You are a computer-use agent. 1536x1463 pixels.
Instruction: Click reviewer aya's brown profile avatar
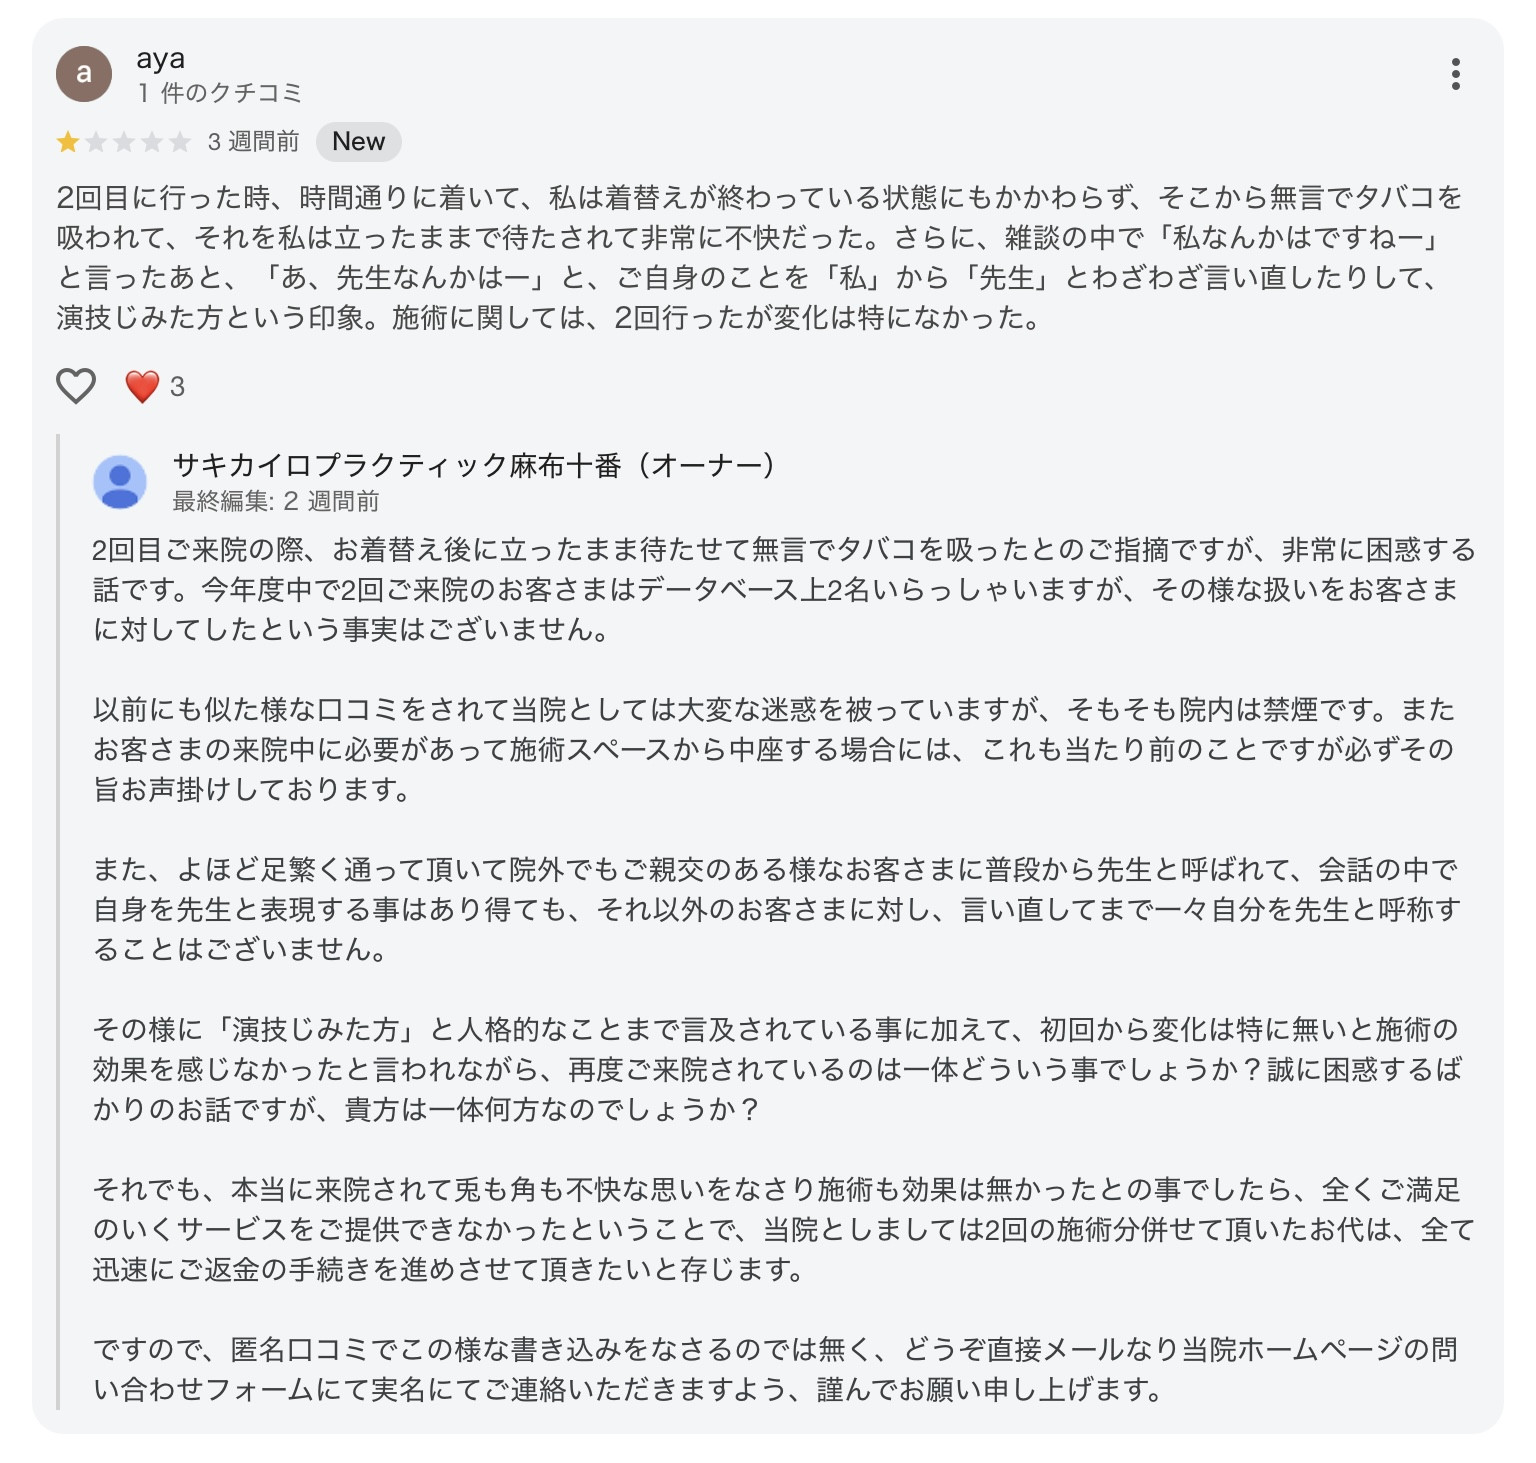84,74
